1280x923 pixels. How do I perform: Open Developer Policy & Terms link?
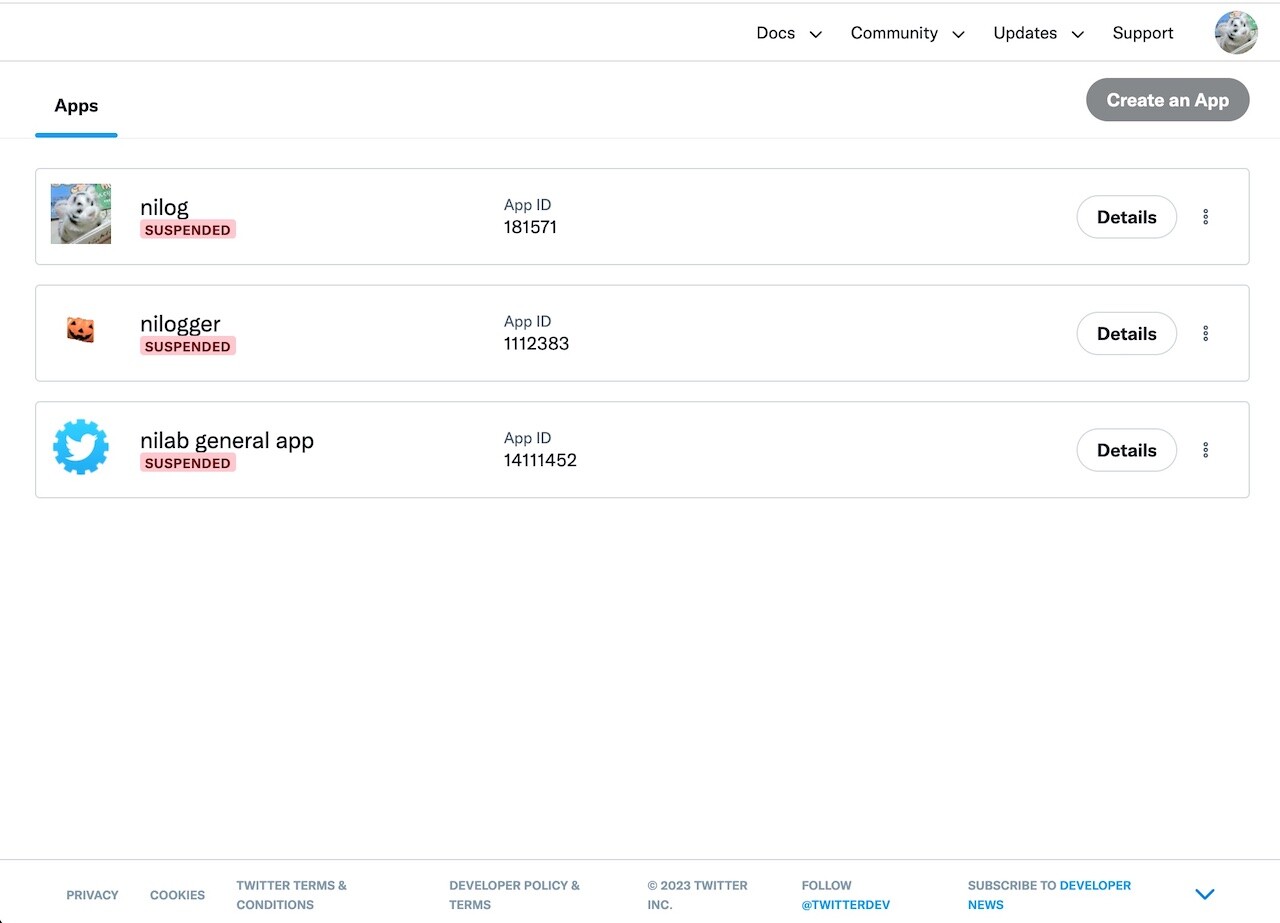[514, 895]
